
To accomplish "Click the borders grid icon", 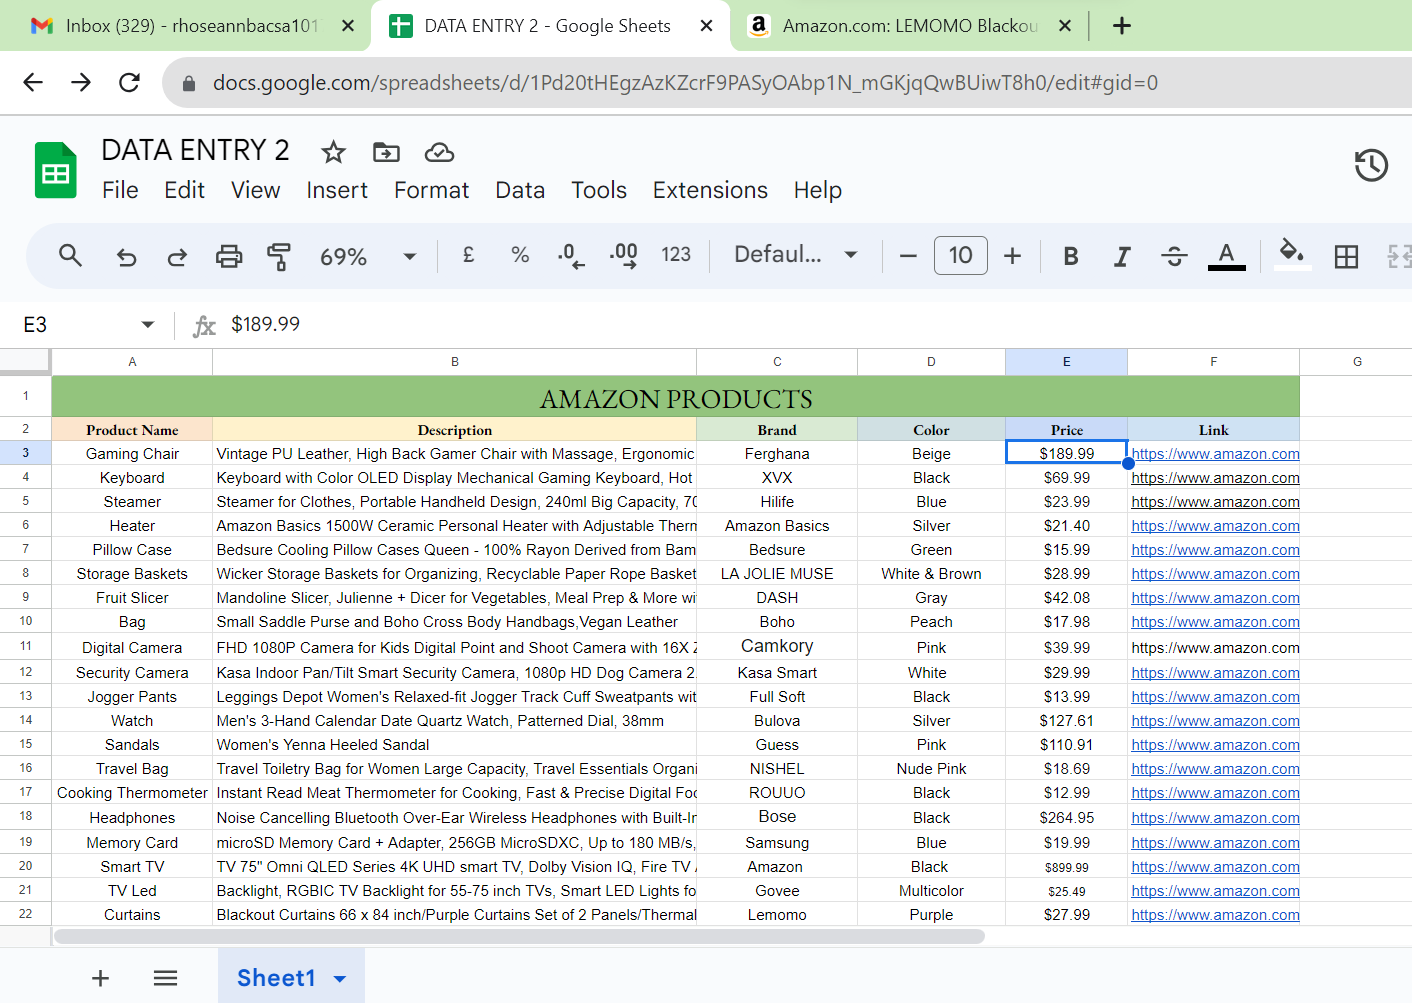I will pyautogui.click(x=1346, y=257).
